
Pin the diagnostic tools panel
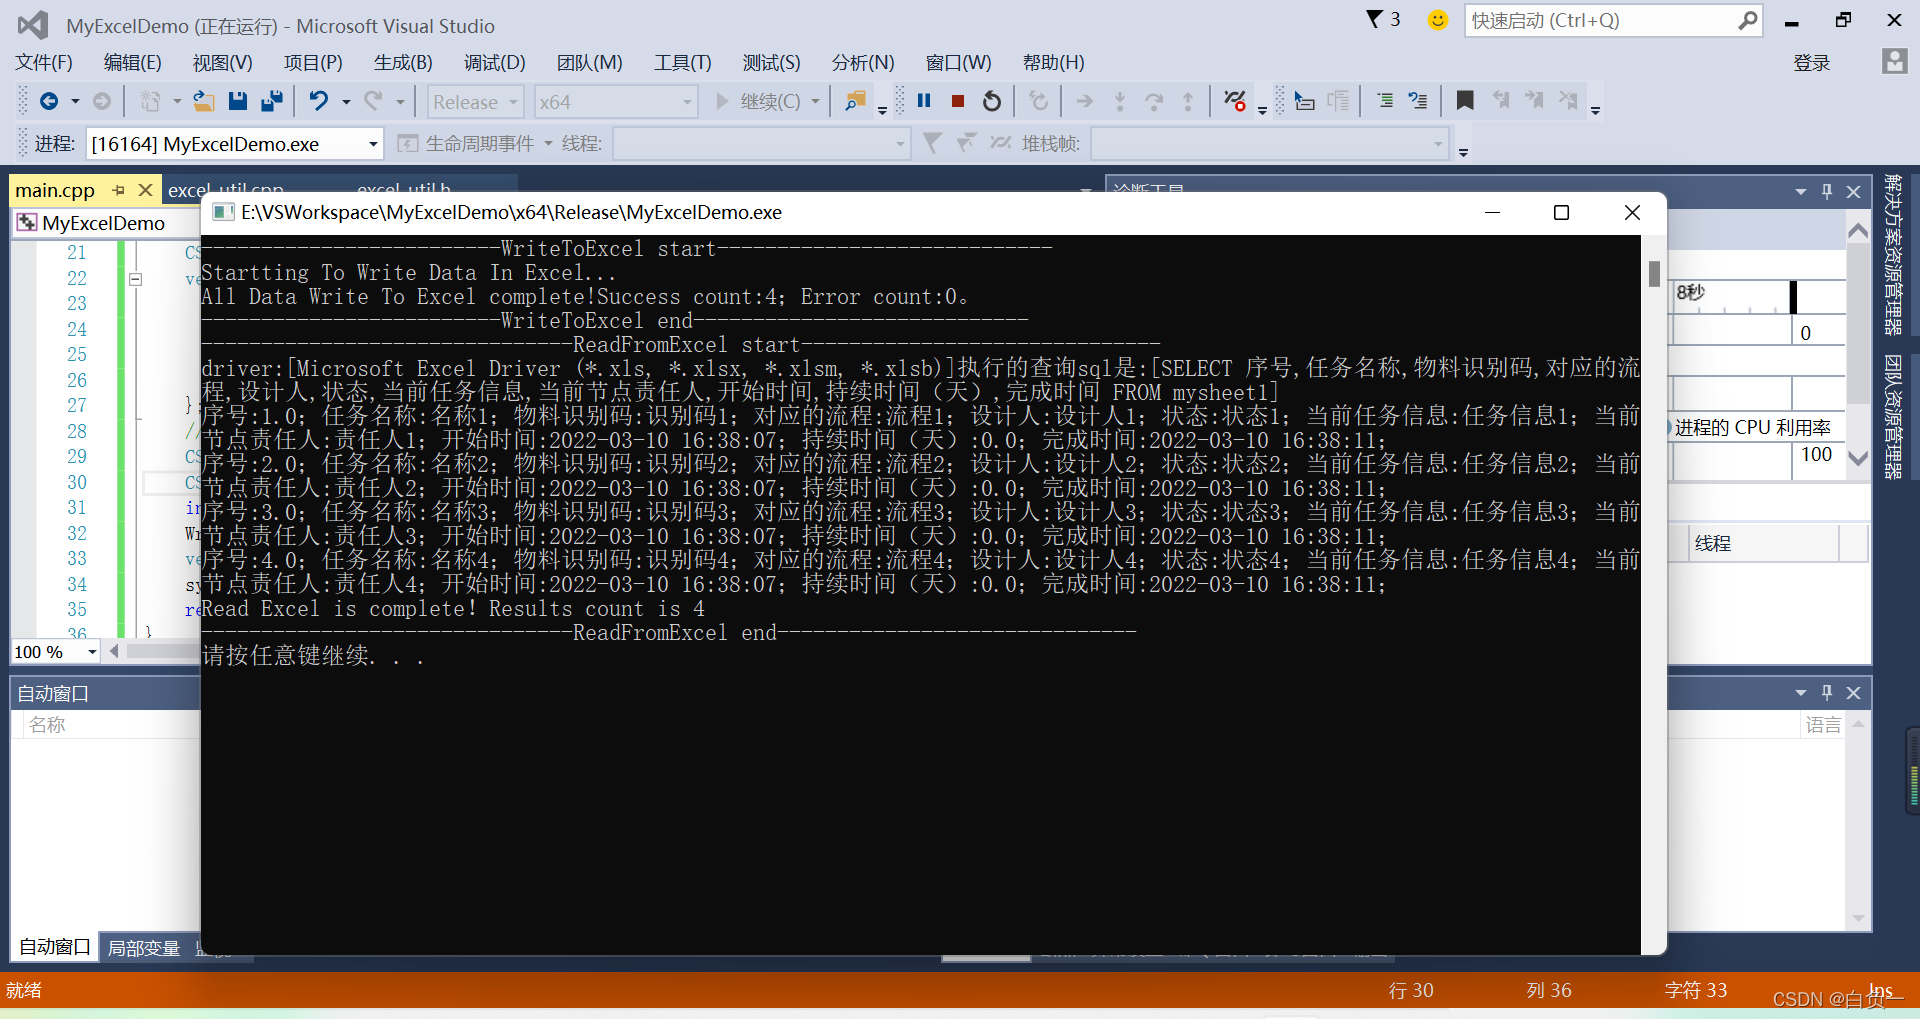tap(1827, 191)
